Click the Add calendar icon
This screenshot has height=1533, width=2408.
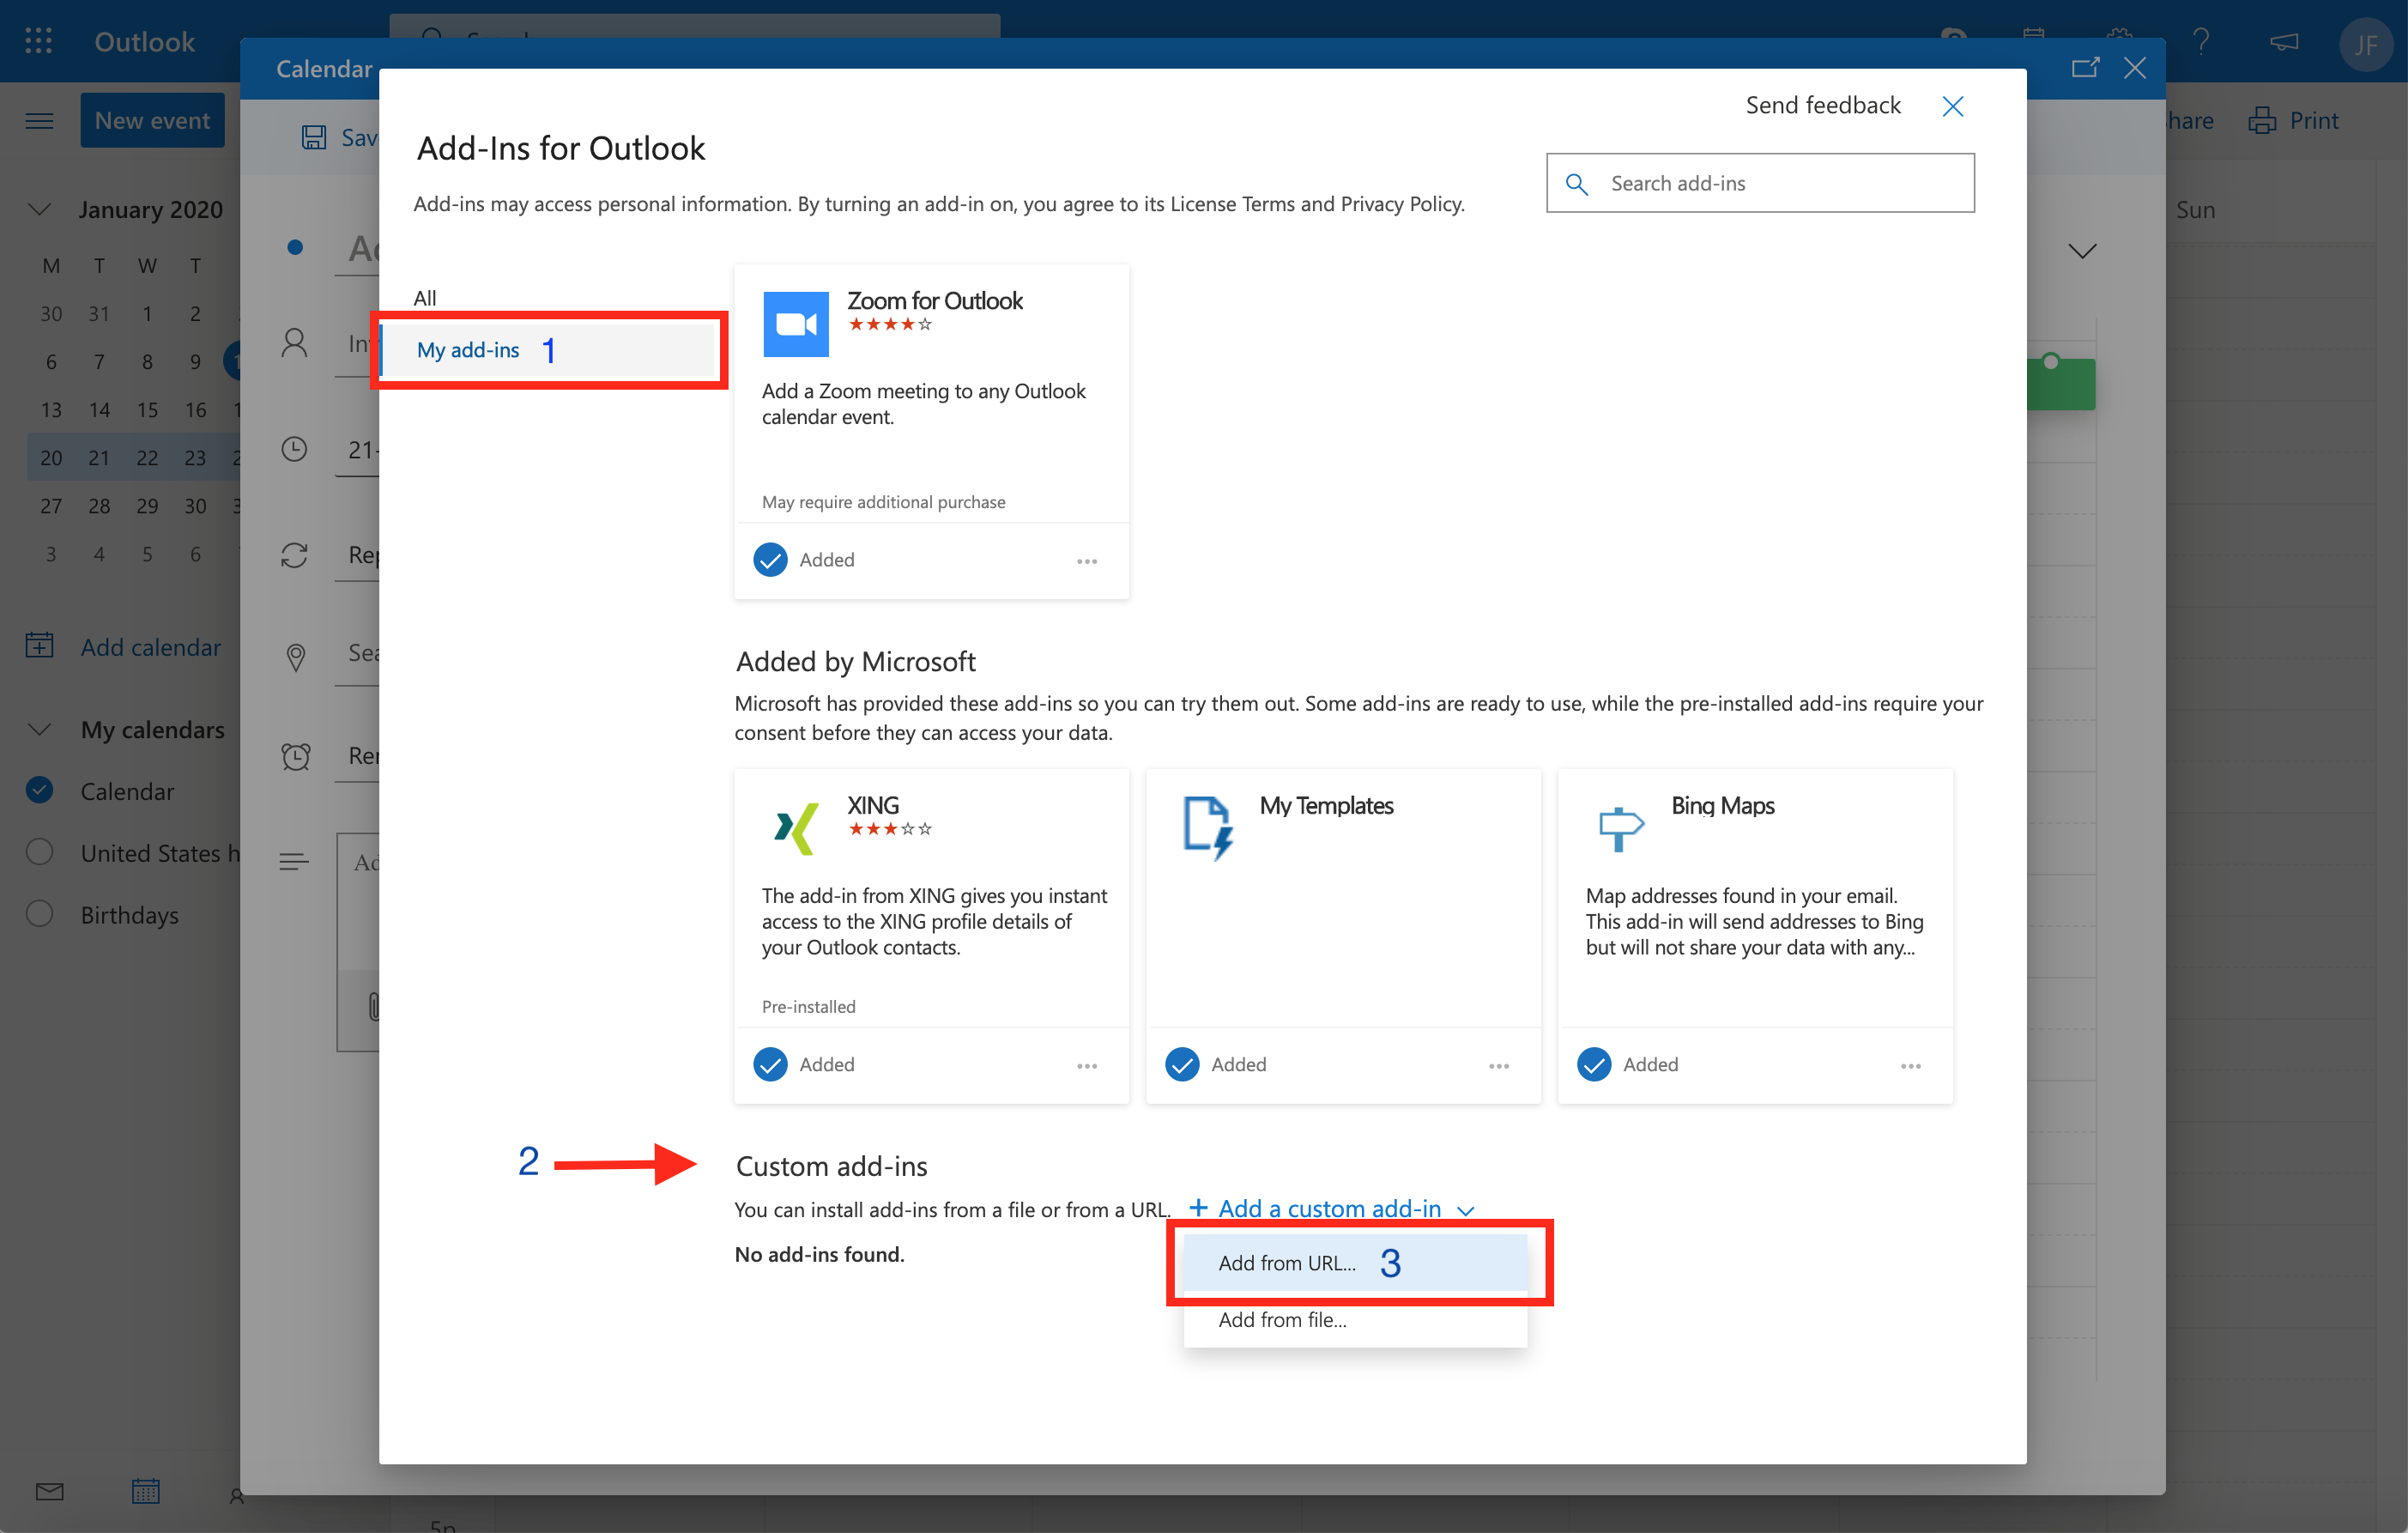coord(39,645)
